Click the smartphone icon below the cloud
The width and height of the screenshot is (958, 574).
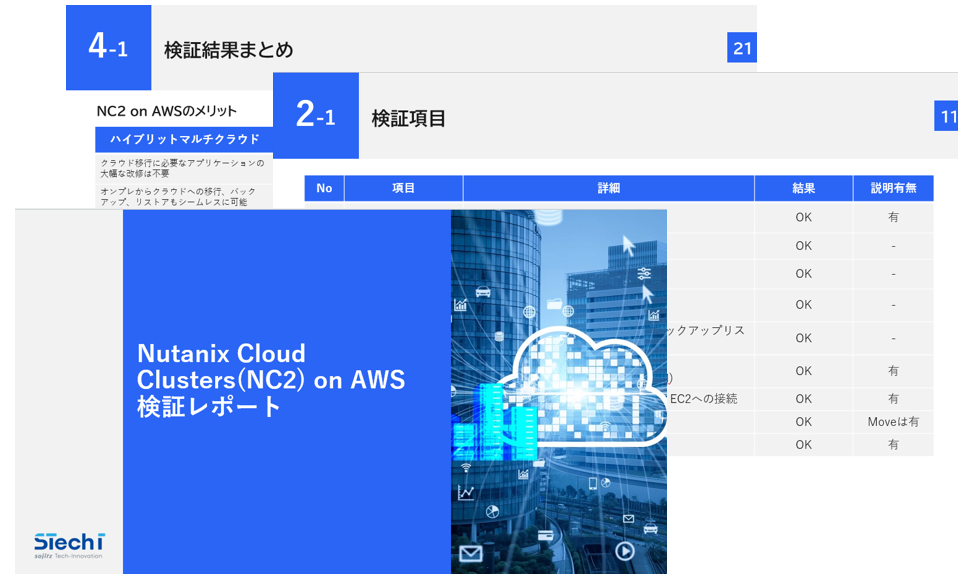pos(592,483)
